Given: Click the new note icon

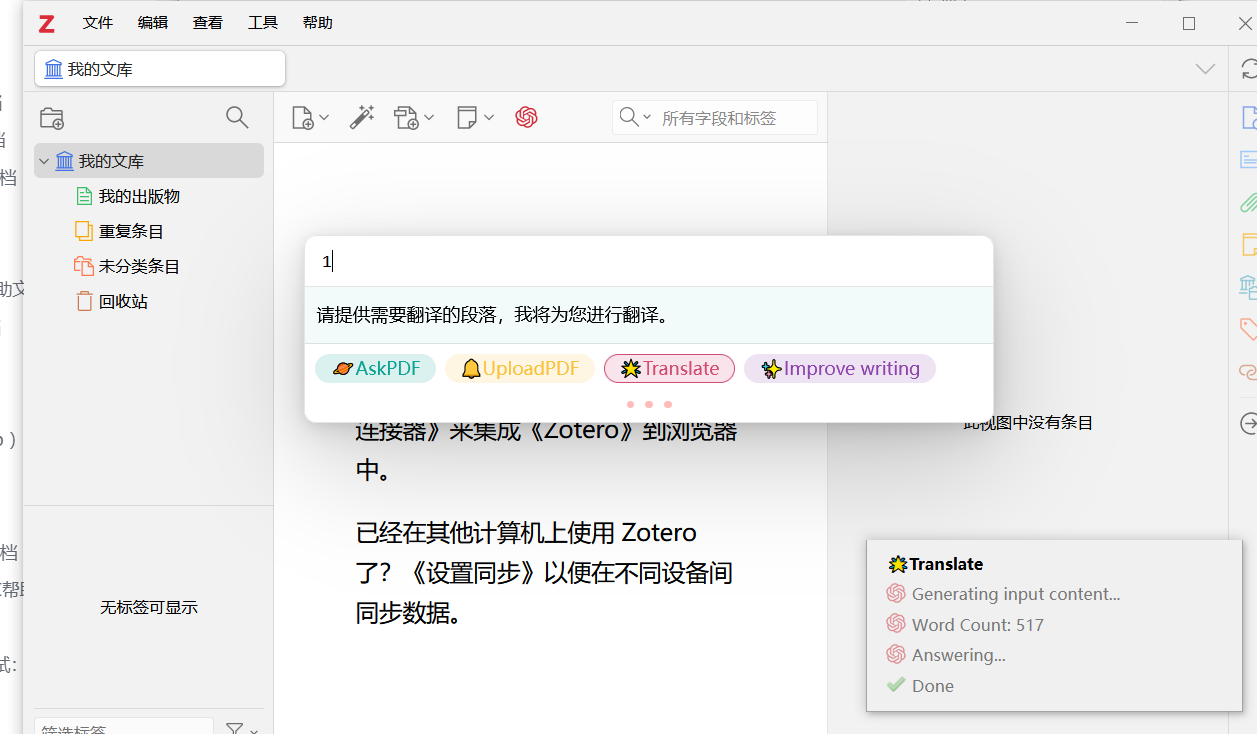Looking at the screenshot, I should pyautogui.click(x=467, y=118).
